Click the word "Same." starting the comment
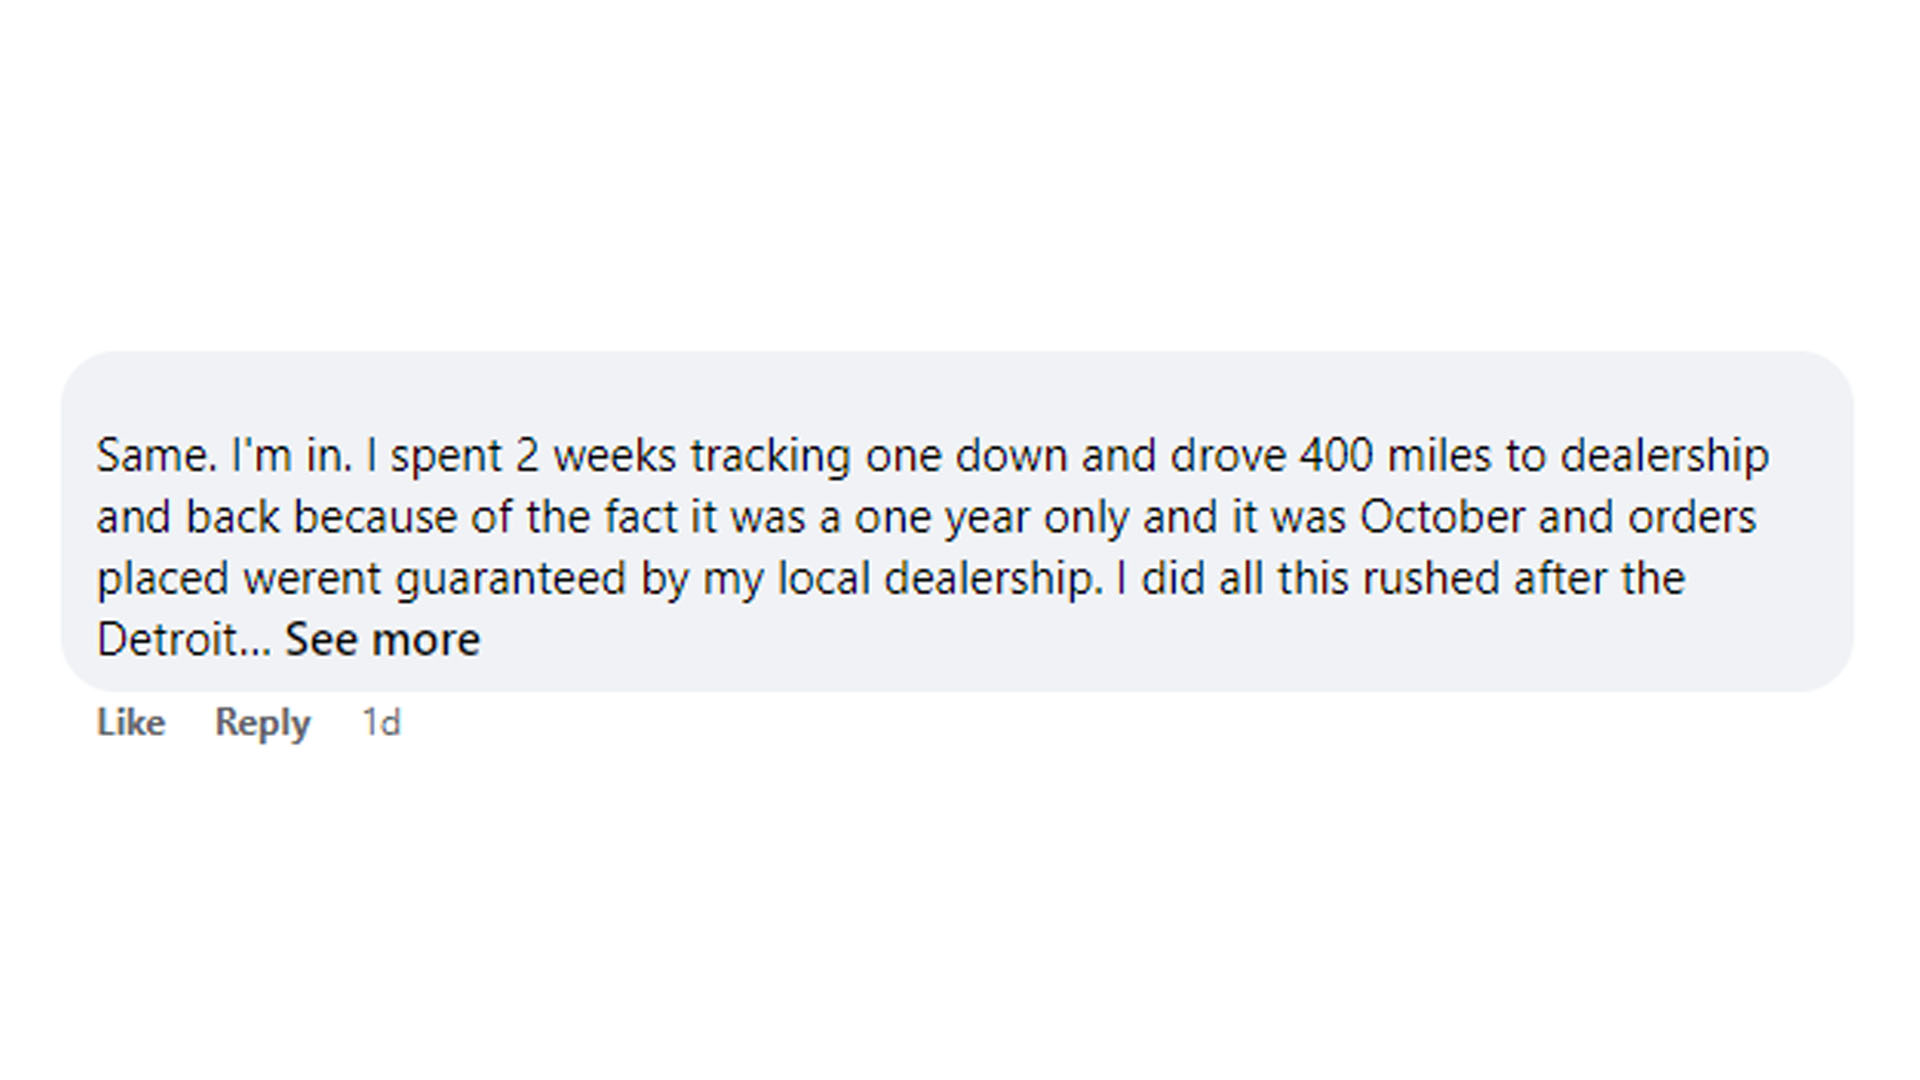The width and height of the screenshot is (1920, 1080). click(157, 456)
